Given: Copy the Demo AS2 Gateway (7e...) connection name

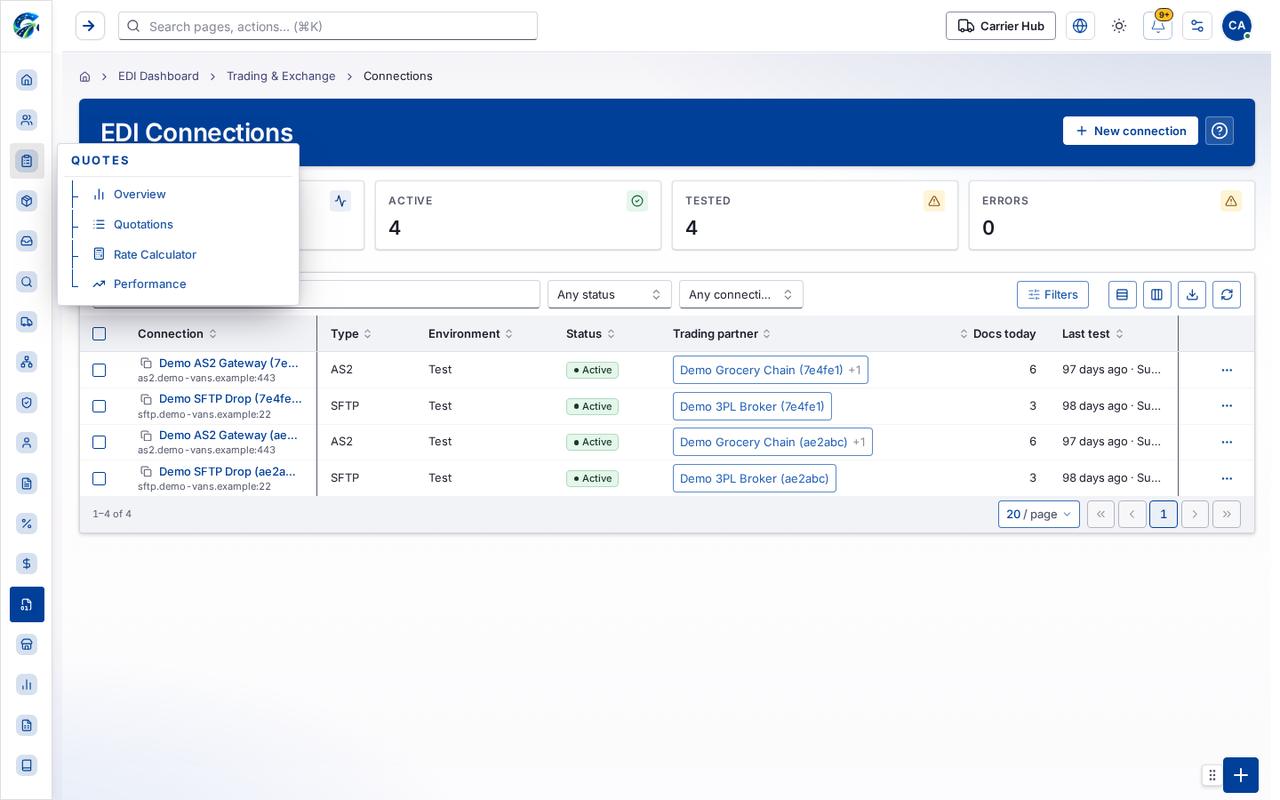Looking at the screenshot, I should [x=146, y=363].
